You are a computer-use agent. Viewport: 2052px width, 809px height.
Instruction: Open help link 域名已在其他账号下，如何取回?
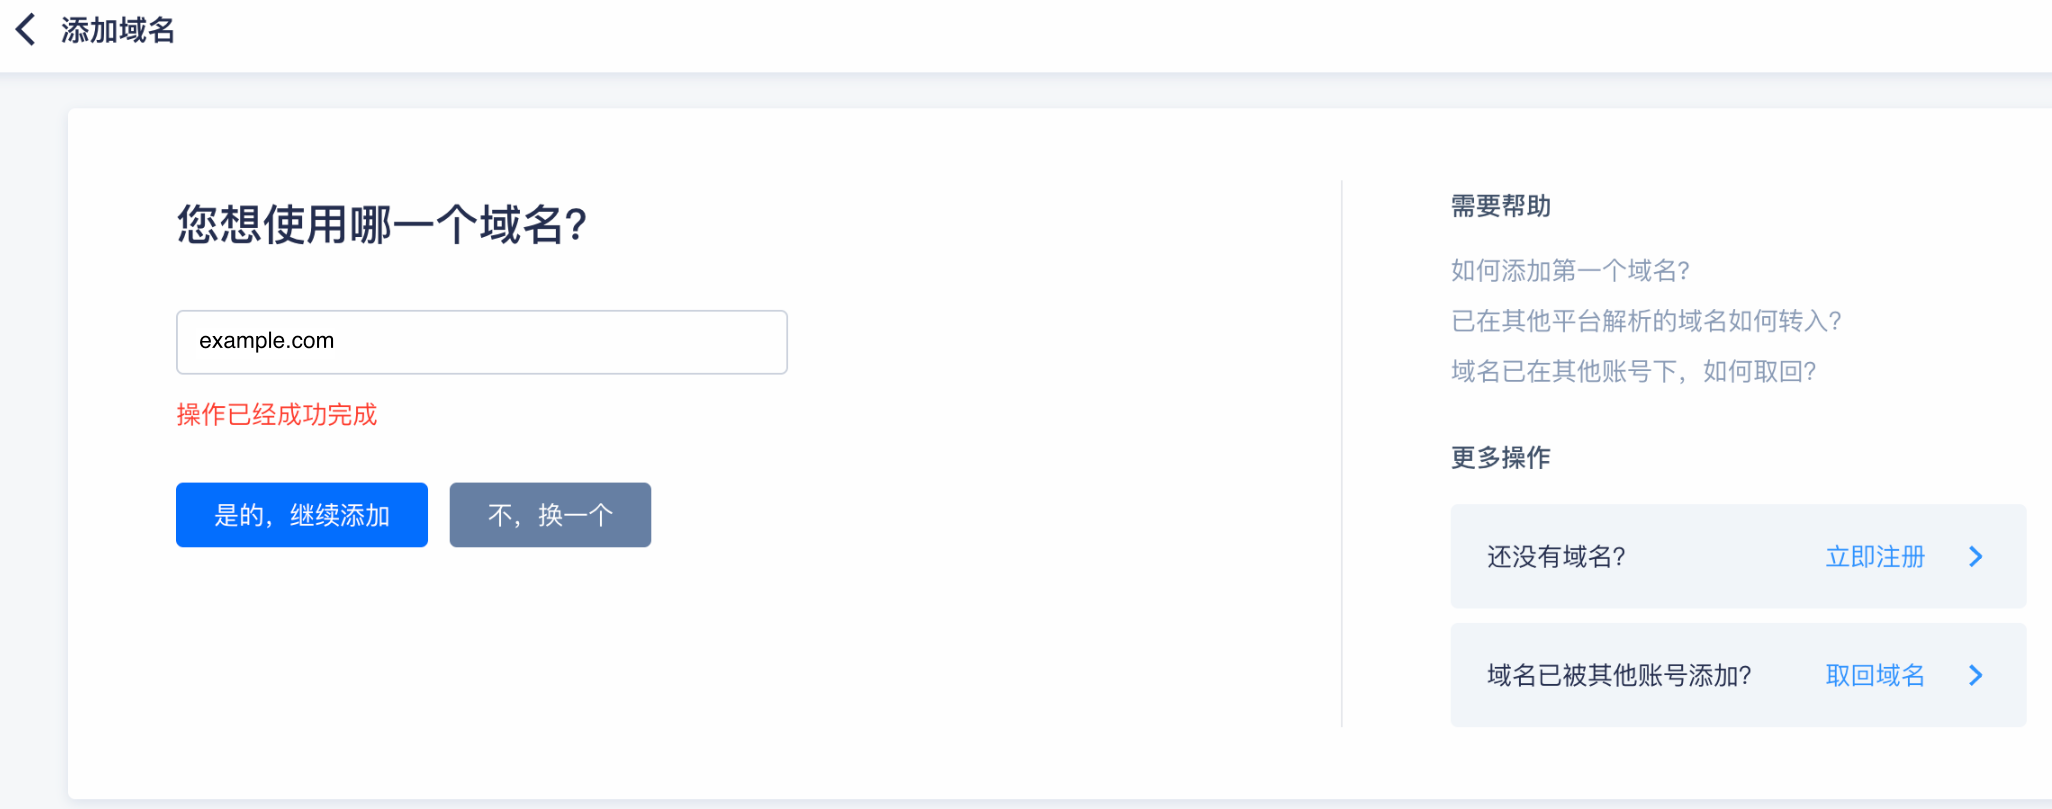click(1633, 372)
